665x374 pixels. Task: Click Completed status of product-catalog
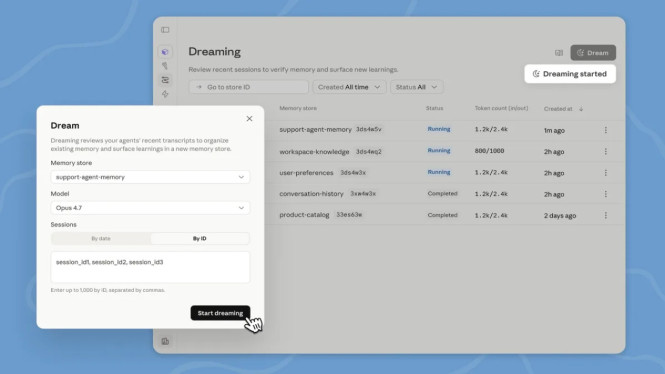442,215
